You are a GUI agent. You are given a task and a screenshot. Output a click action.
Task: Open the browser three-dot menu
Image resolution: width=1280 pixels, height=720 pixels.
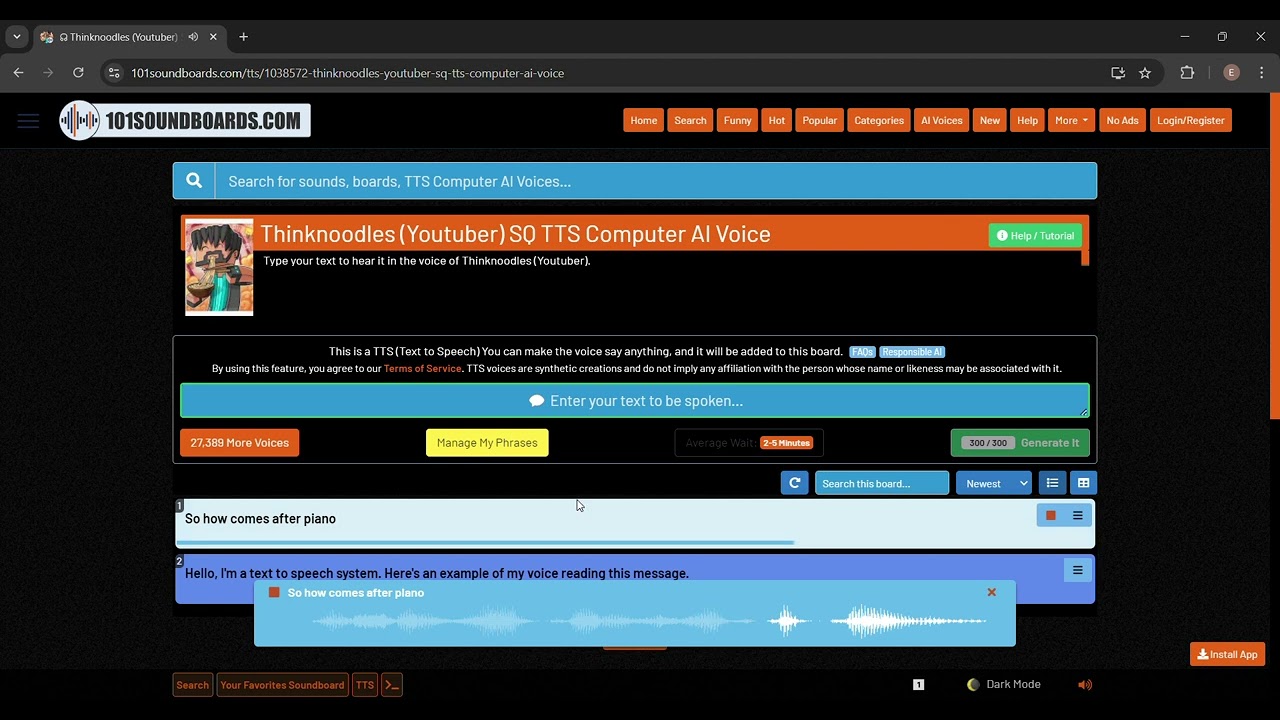(1261, 73)
